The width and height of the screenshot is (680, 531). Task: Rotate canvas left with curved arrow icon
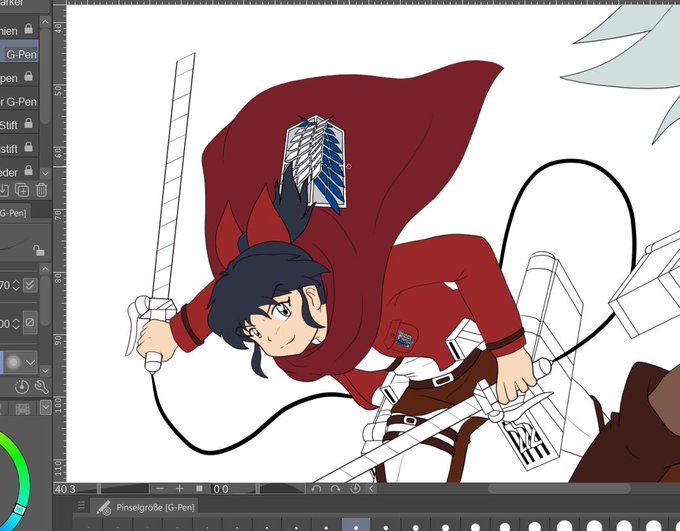[316, 489]
